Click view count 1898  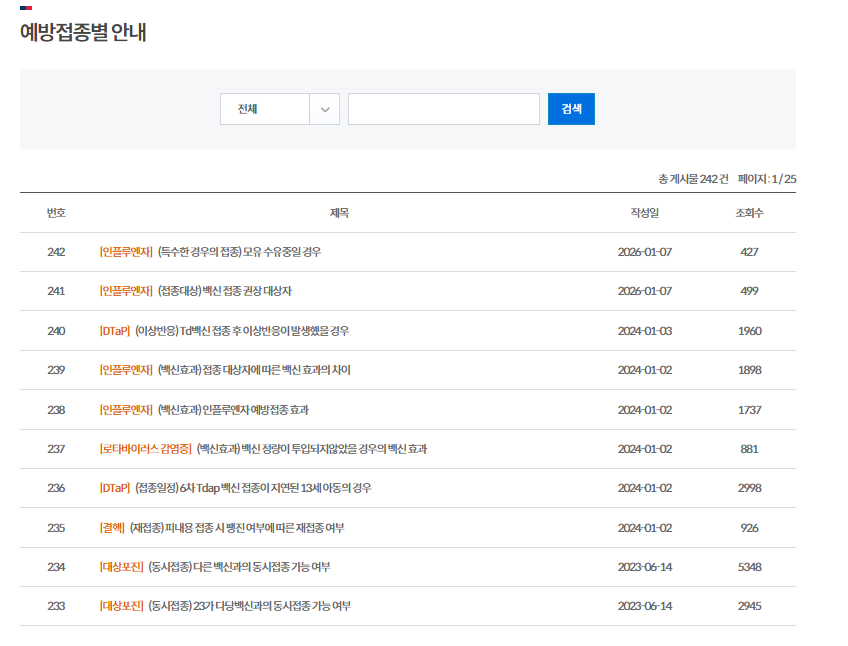[x=750, y=370]
